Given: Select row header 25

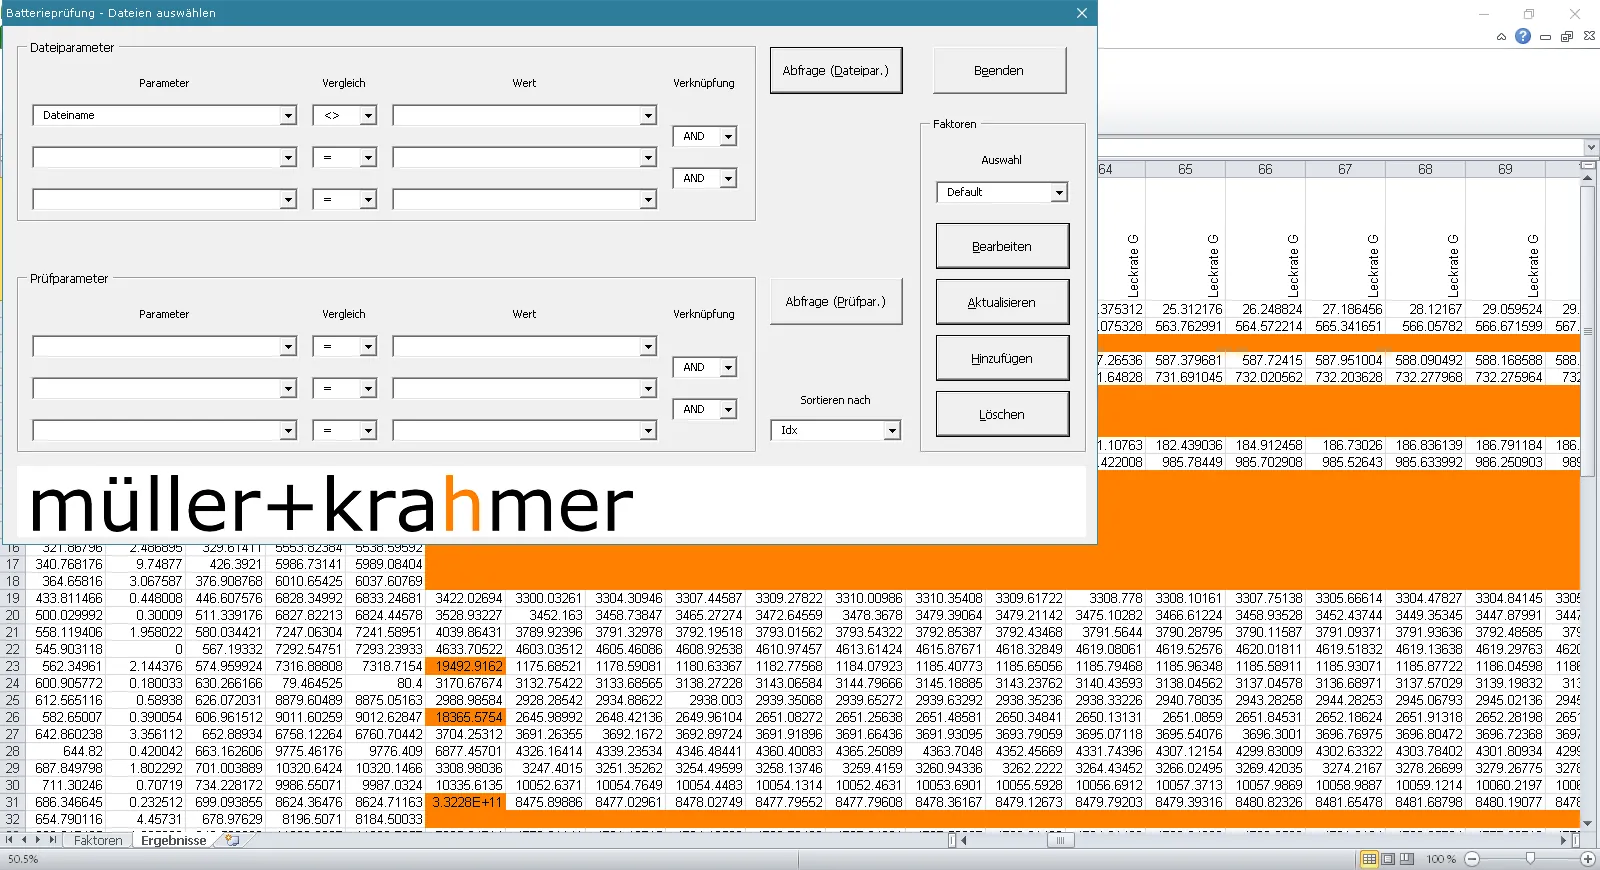Looking at the screenshot, I should [x=13, y=700].
